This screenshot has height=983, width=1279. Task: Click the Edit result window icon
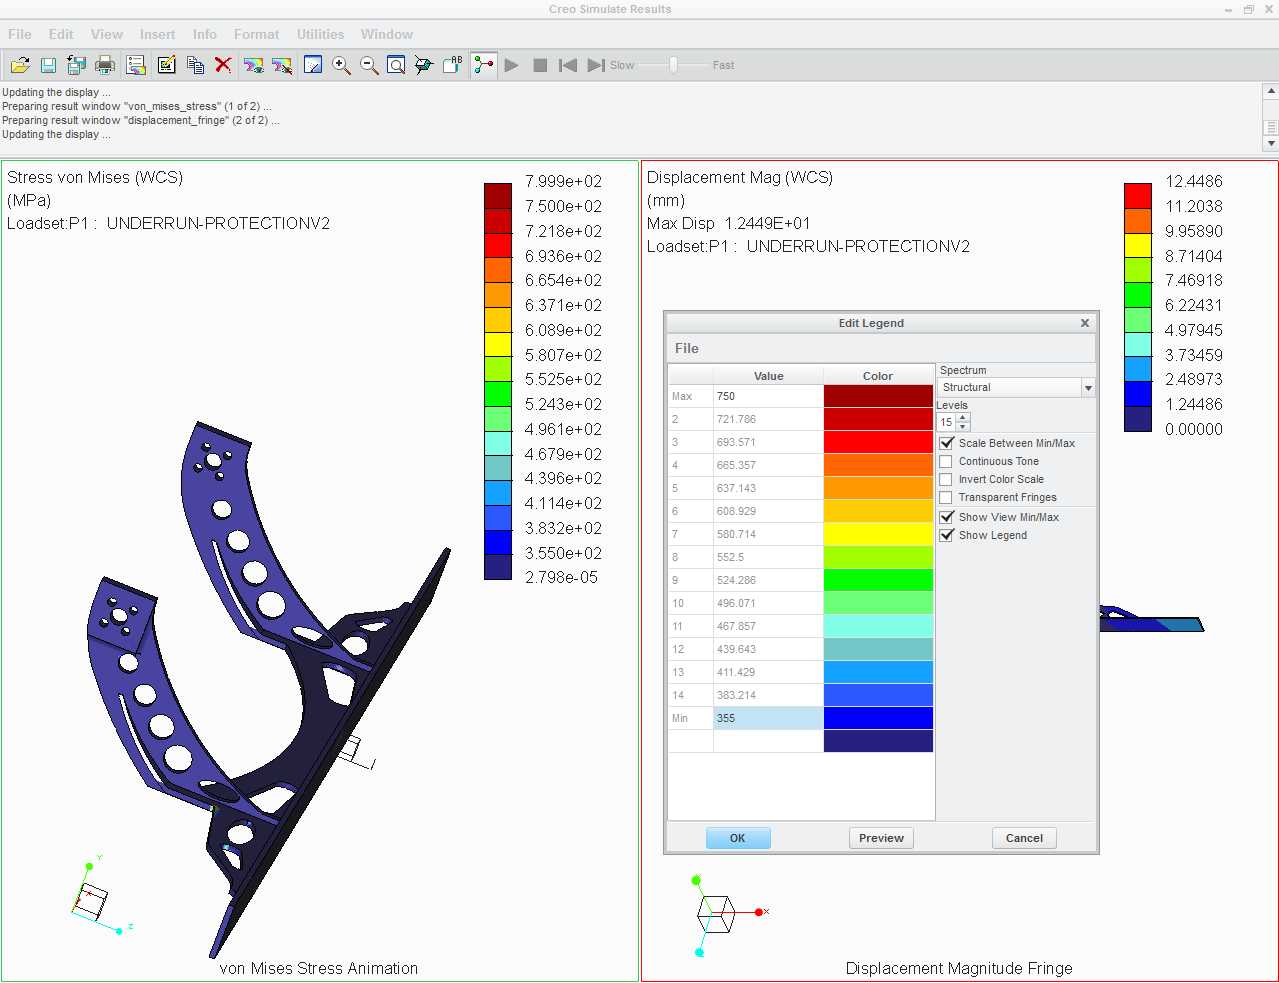point(166,65)
